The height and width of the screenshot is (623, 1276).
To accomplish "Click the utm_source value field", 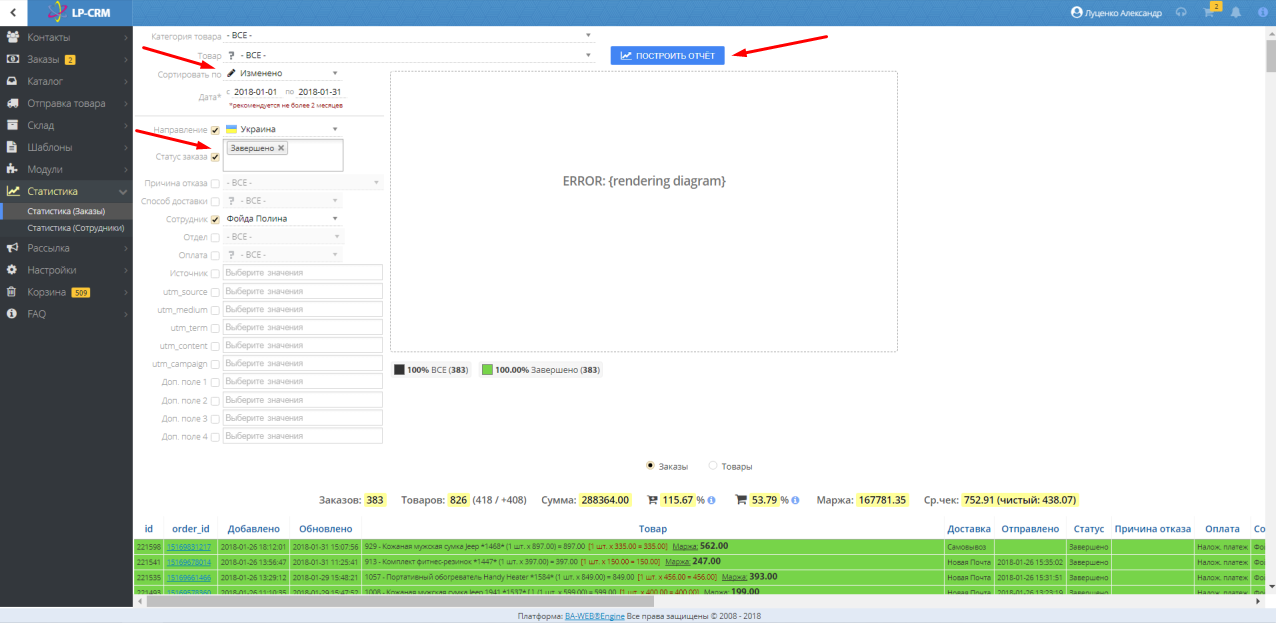I will (x=303, y=291).
